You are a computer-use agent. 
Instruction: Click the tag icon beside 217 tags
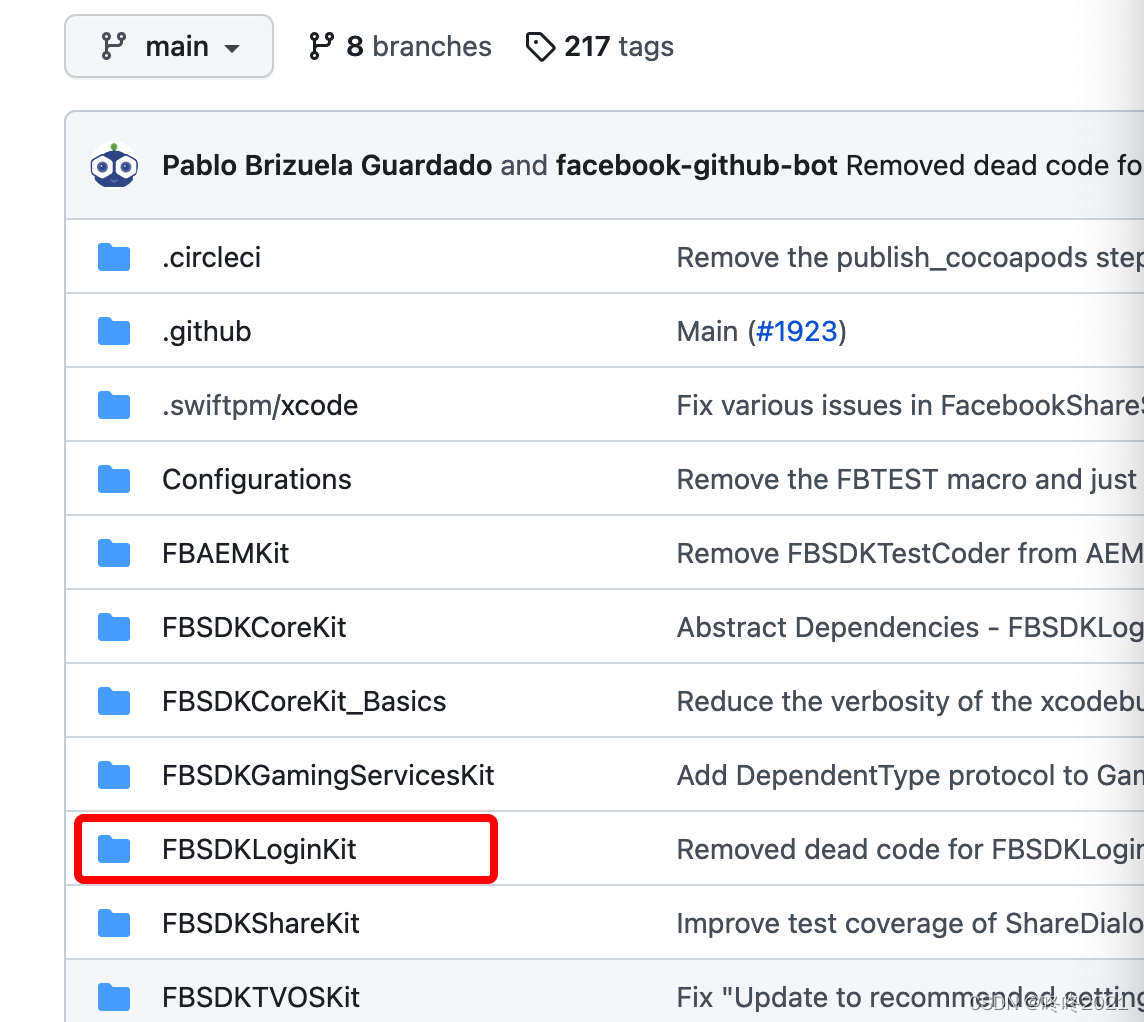point(541,47)
